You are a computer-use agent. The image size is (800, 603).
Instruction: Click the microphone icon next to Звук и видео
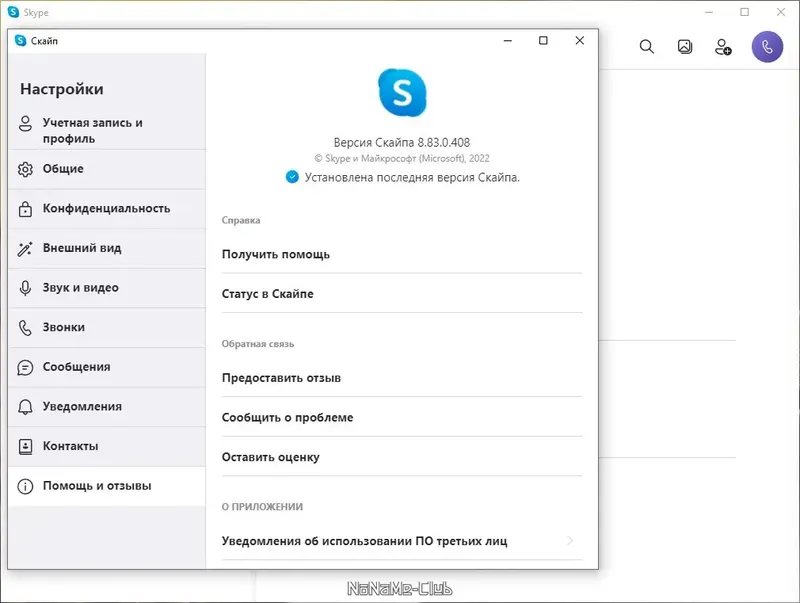pyautogui.click(x=25, y=288)
